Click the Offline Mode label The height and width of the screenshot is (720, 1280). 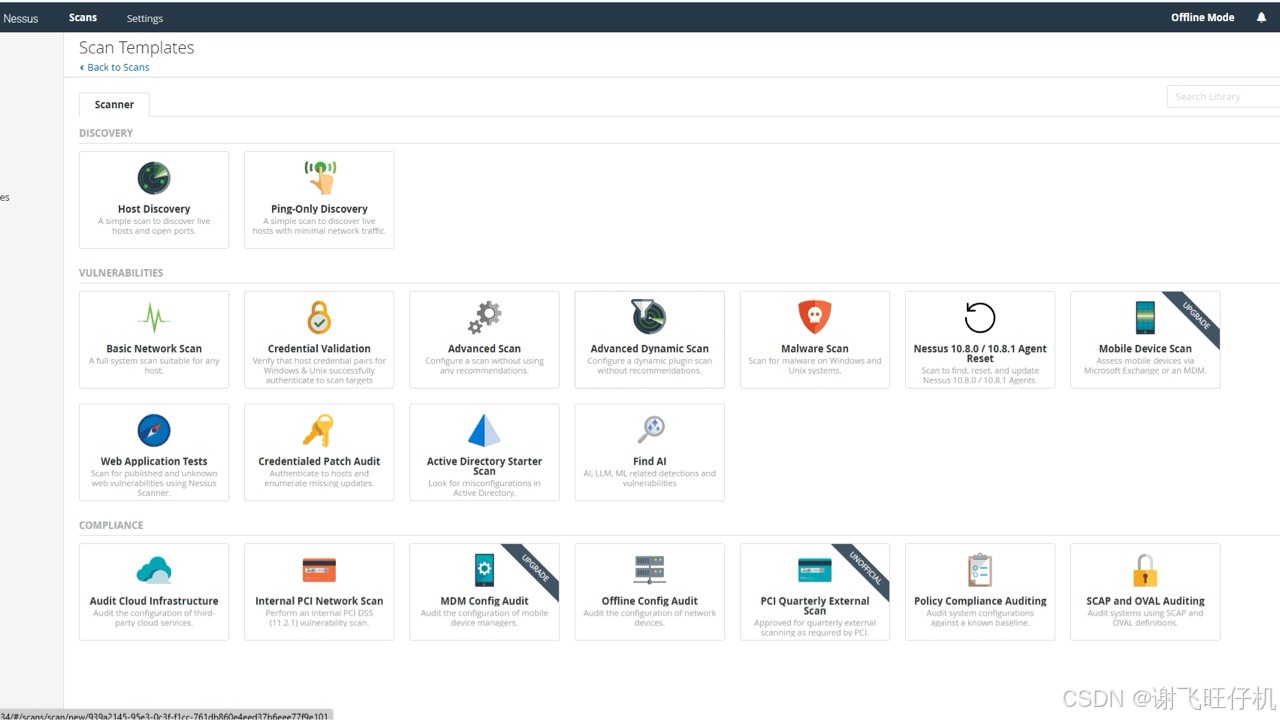[1203, 17]
